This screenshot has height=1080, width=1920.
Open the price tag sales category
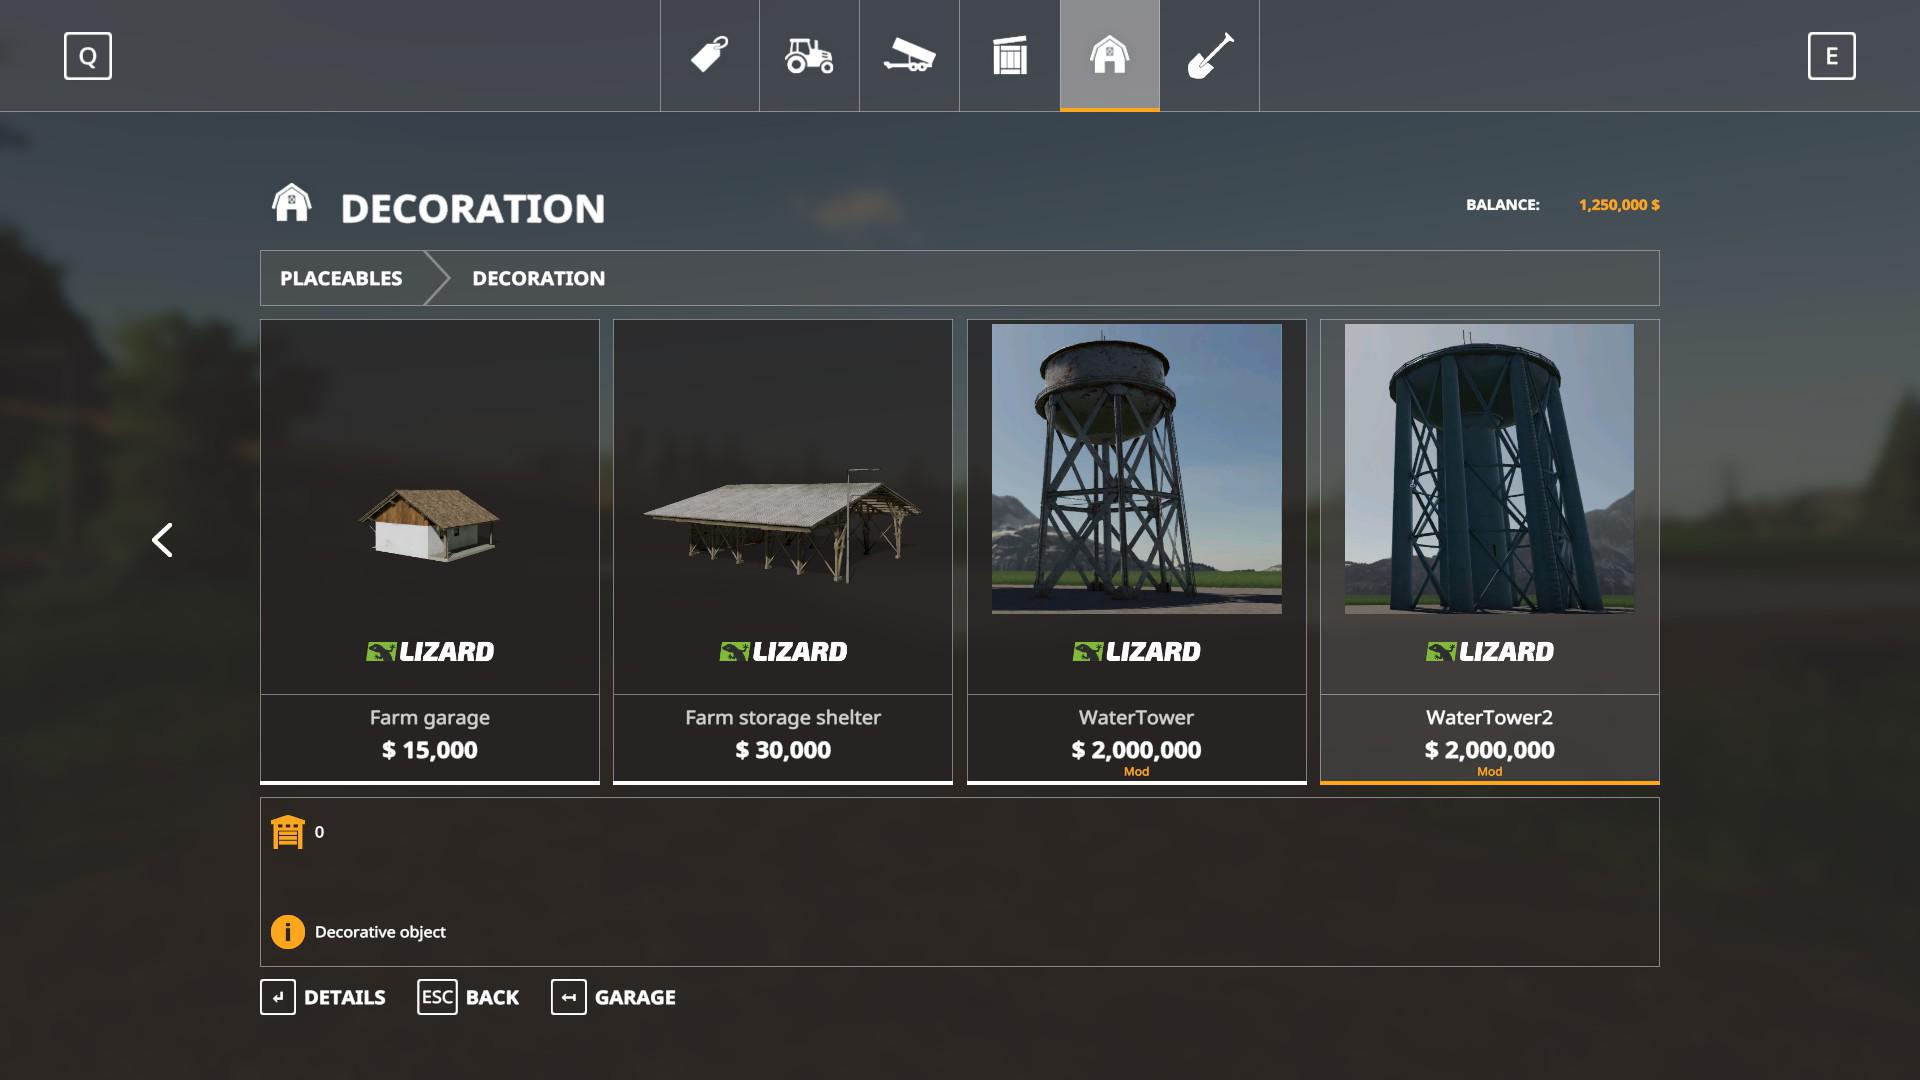tap(709, 55)
